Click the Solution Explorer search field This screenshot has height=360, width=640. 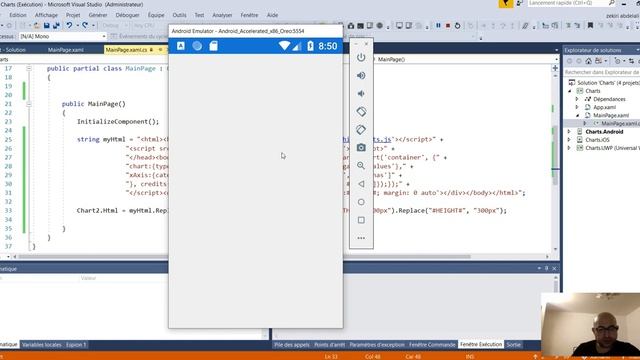point(602,72)
